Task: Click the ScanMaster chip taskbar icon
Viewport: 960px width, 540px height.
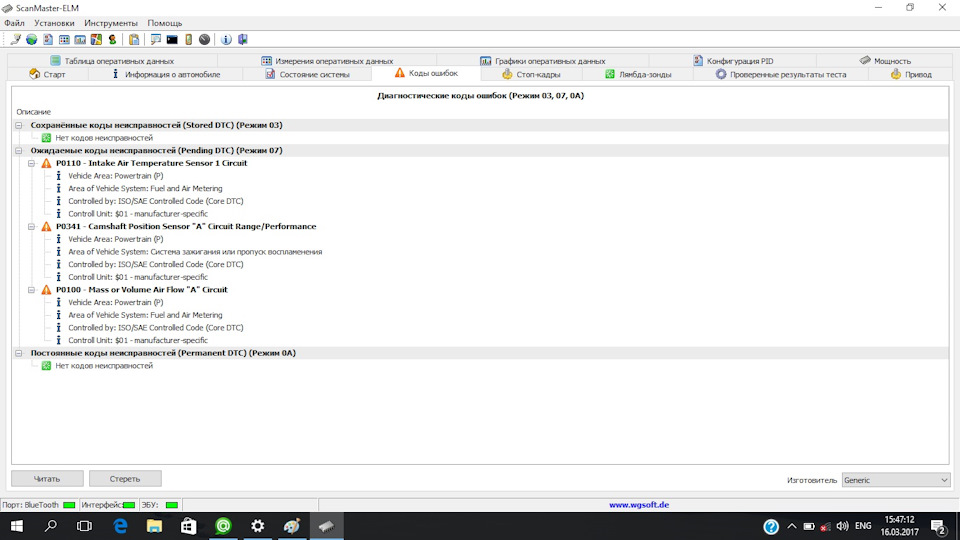Action: pyautogui.click(x=326, y=526)
